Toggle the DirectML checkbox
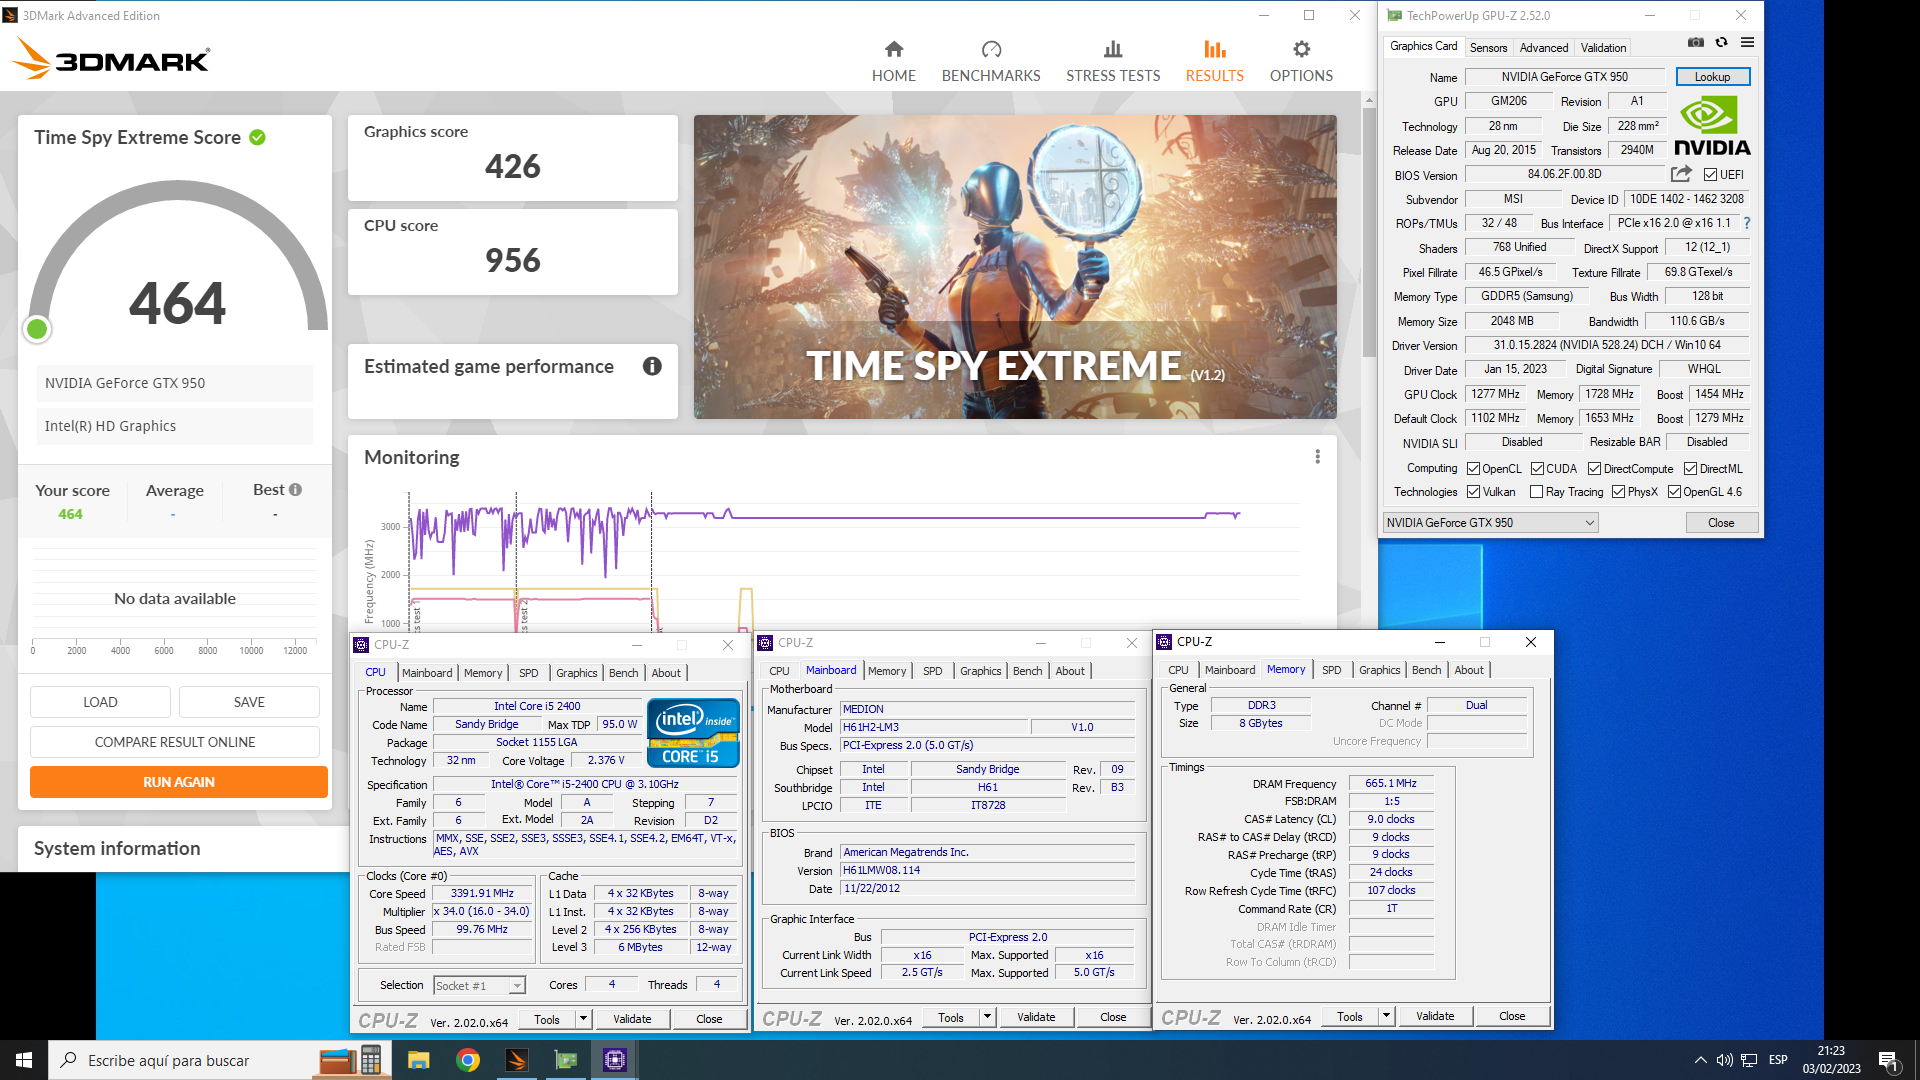Screen dimensions: 1920x1080 pyautogui.click(x=1690, y=469)
